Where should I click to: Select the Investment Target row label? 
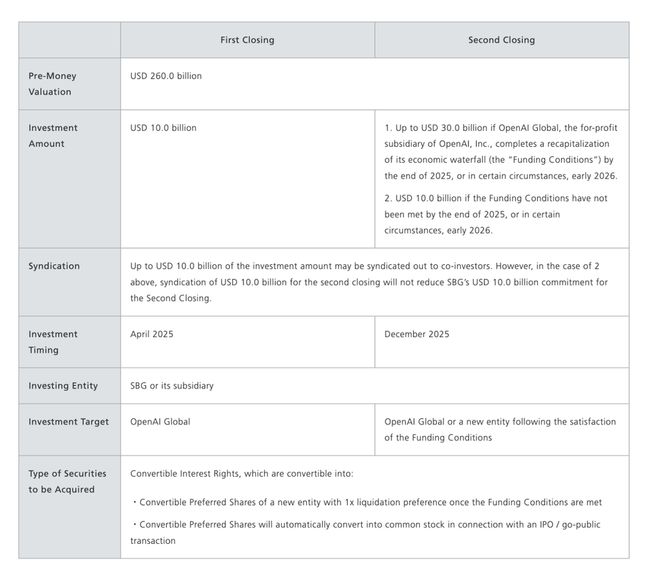[68, 422]
